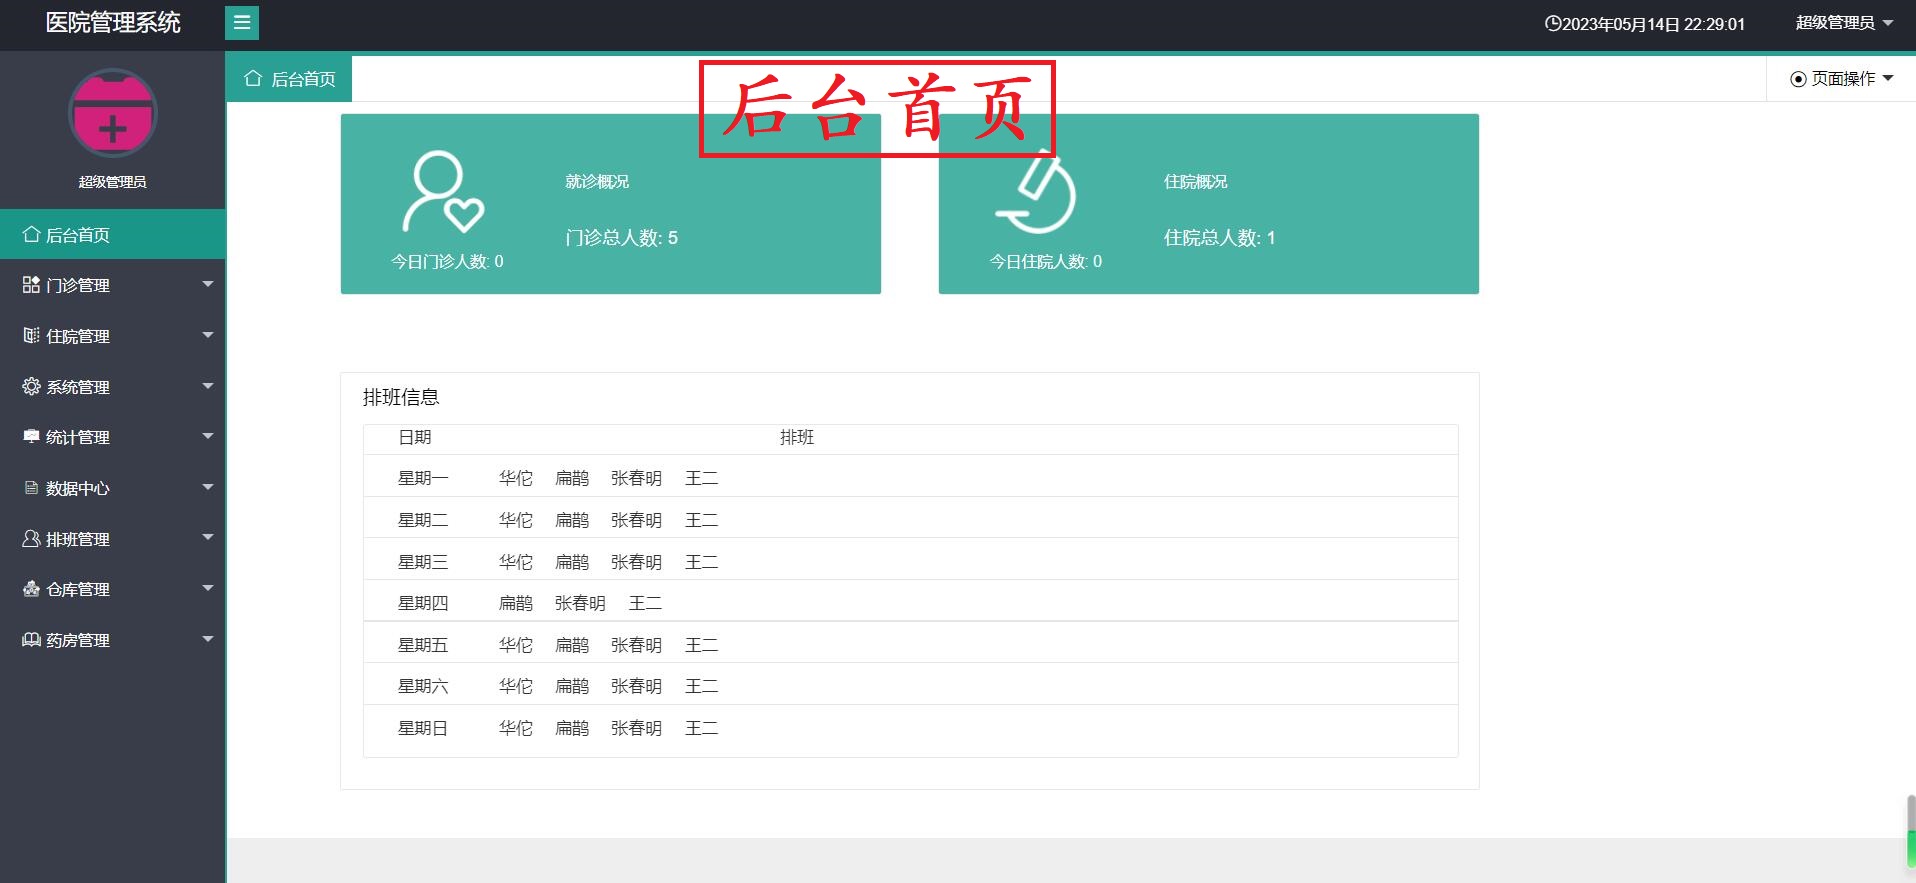Viewport: 1916px width, 883px height.
Task: Click the circle icon beside 页面操作
Action: (1798, 79)
